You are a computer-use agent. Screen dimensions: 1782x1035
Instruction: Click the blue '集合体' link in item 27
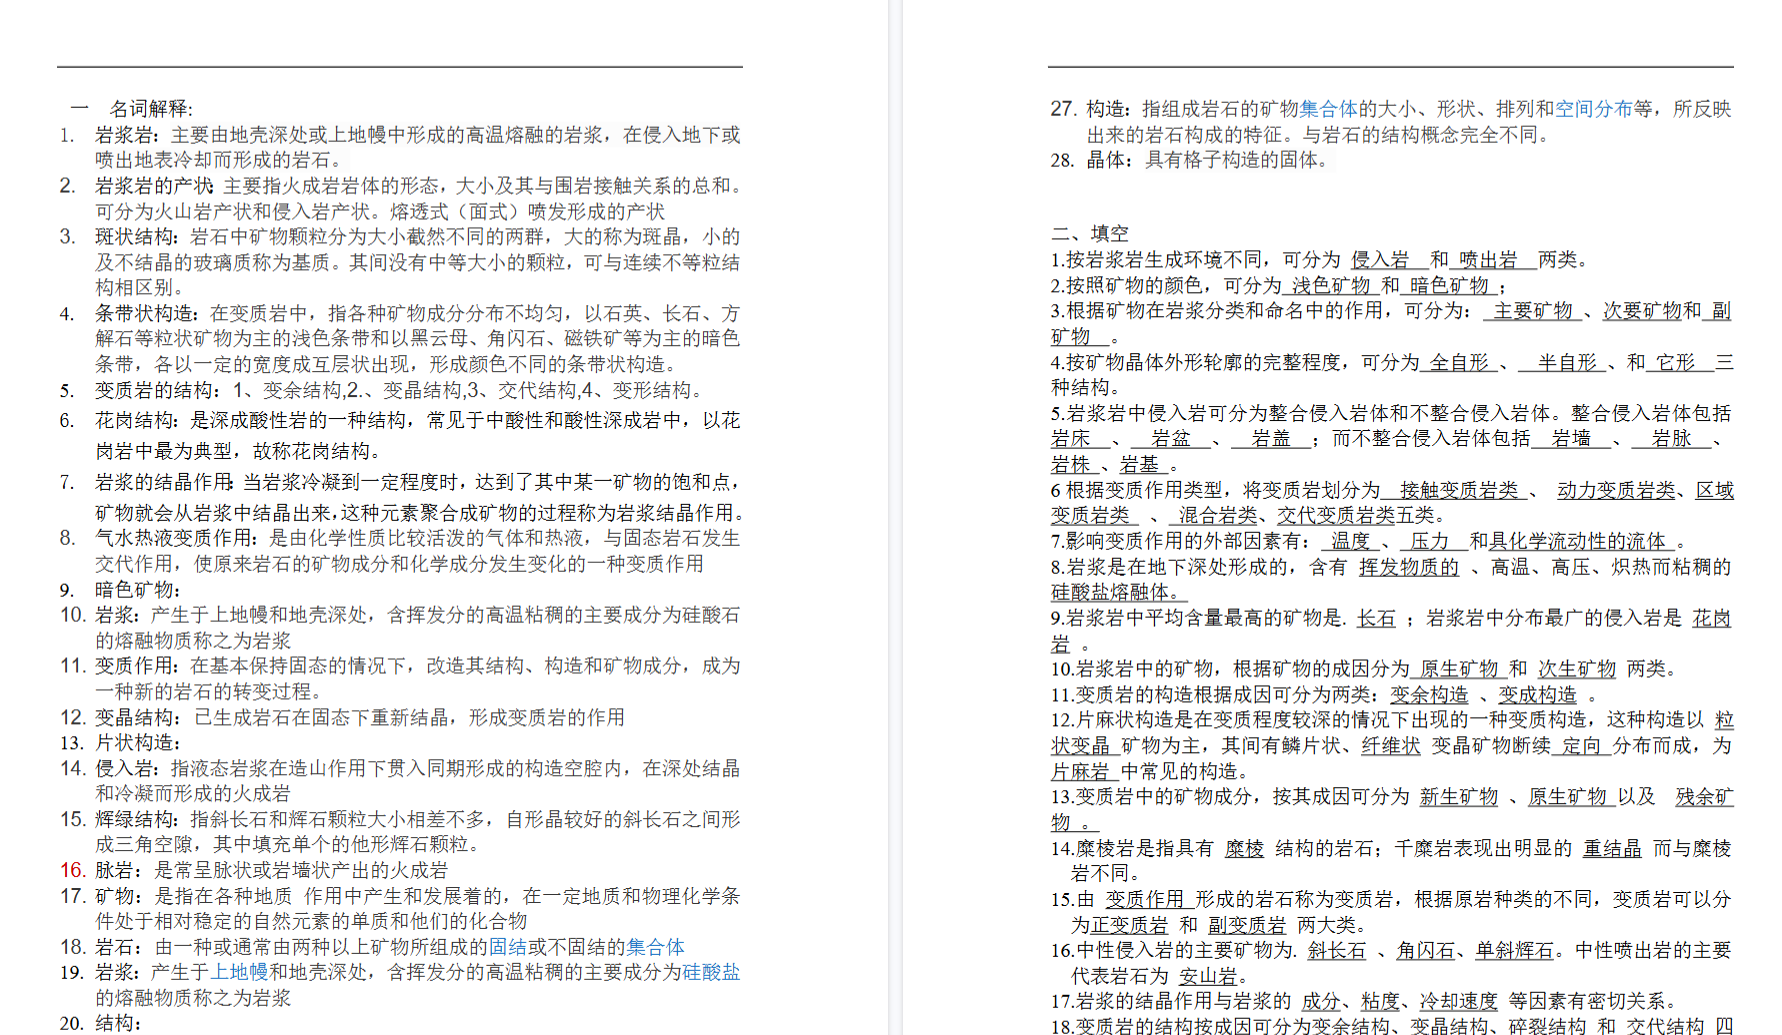(x=1328, y=109)
